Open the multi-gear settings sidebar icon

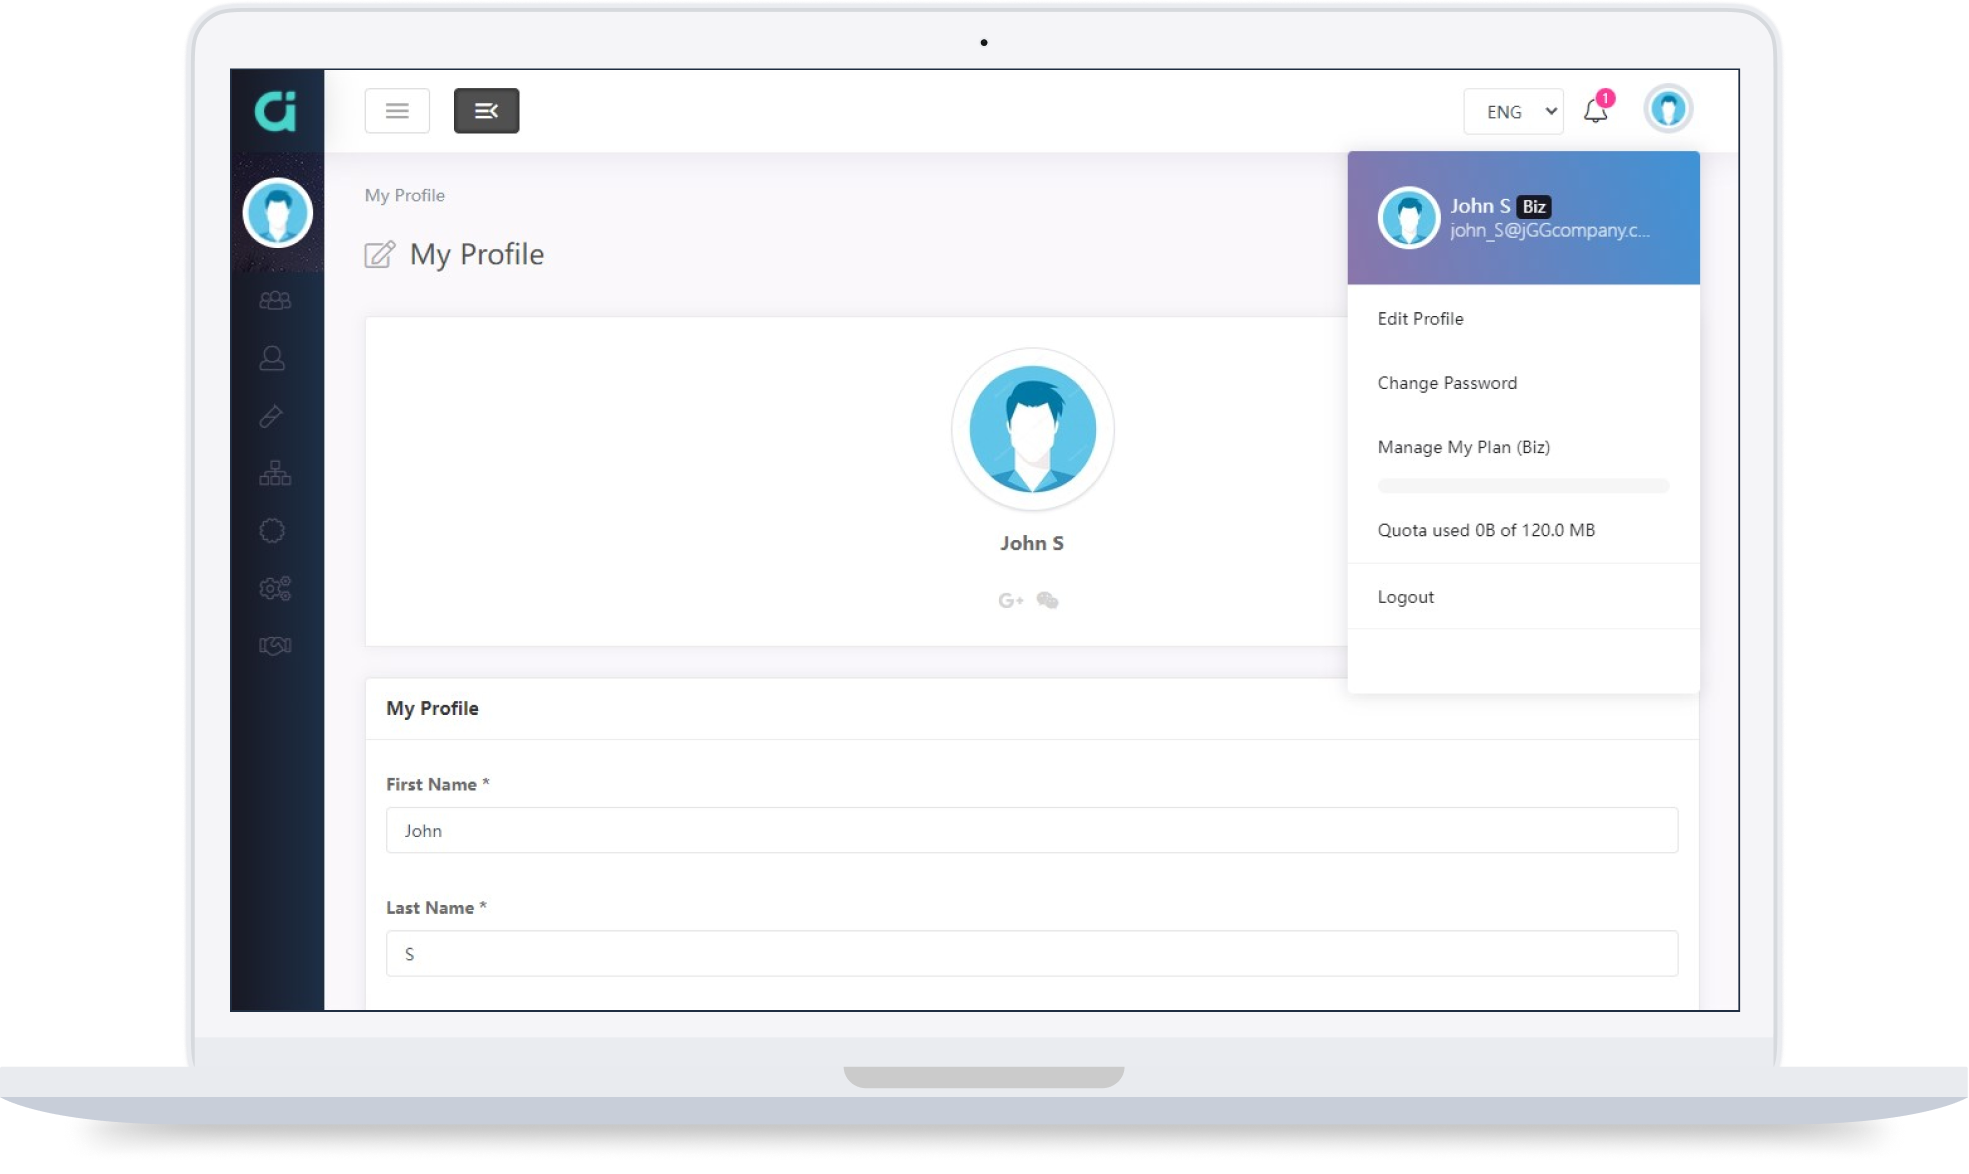(x=275, y=588)
